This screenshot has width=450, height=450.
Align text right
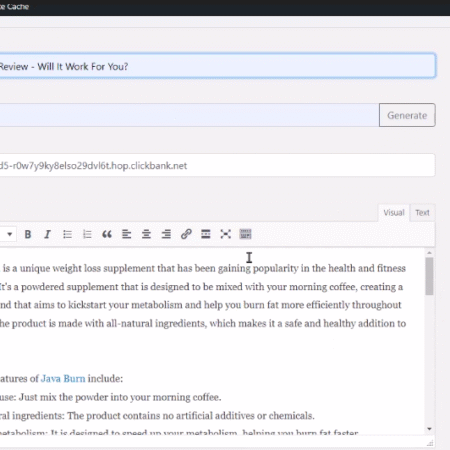point(166,234)
